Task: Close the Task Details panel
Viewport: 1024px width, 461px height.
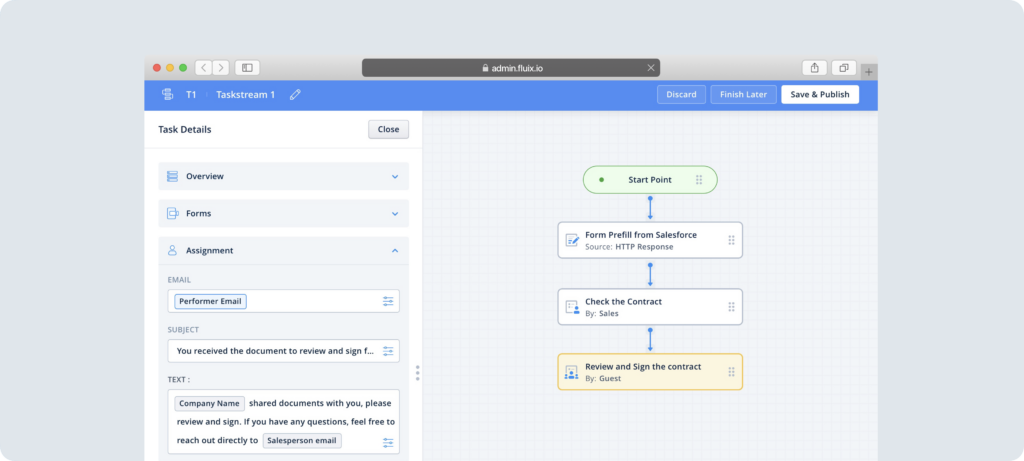Action: (x=388, y=129)
